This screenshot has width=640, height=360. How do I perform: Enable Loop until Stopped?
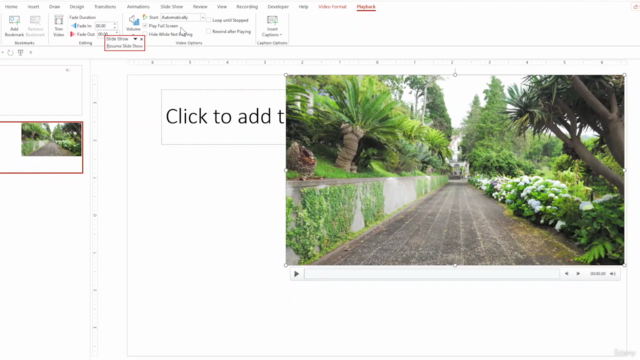(x=209, y=20)
